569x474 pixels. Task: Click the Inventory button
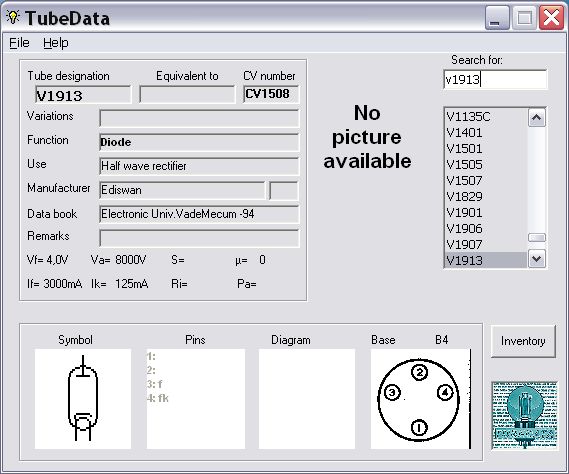pos(523,341)
